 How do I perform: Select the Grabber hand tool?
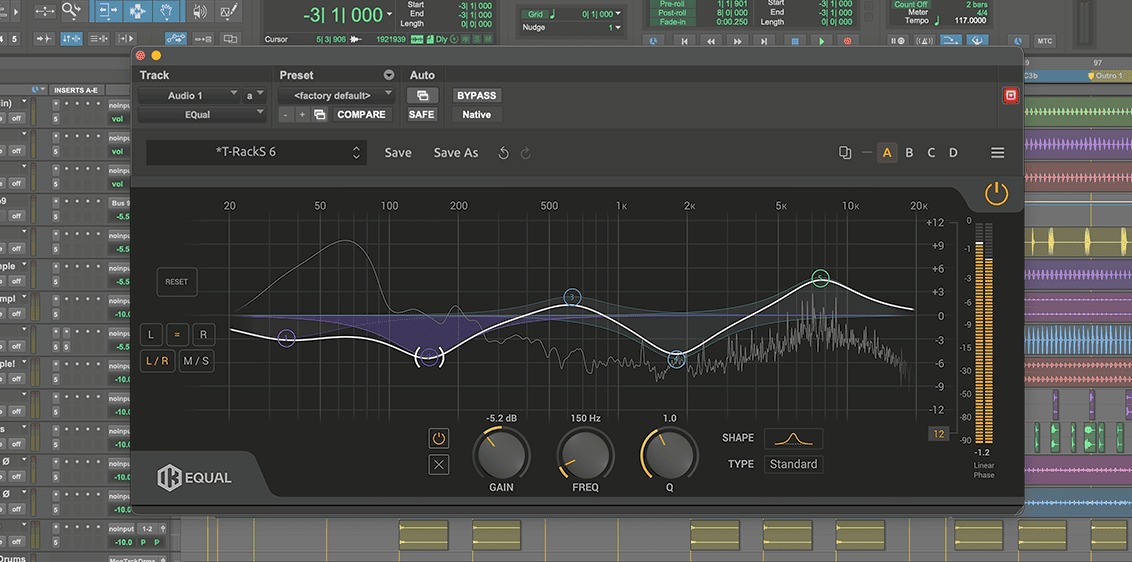tap(165, 10)
